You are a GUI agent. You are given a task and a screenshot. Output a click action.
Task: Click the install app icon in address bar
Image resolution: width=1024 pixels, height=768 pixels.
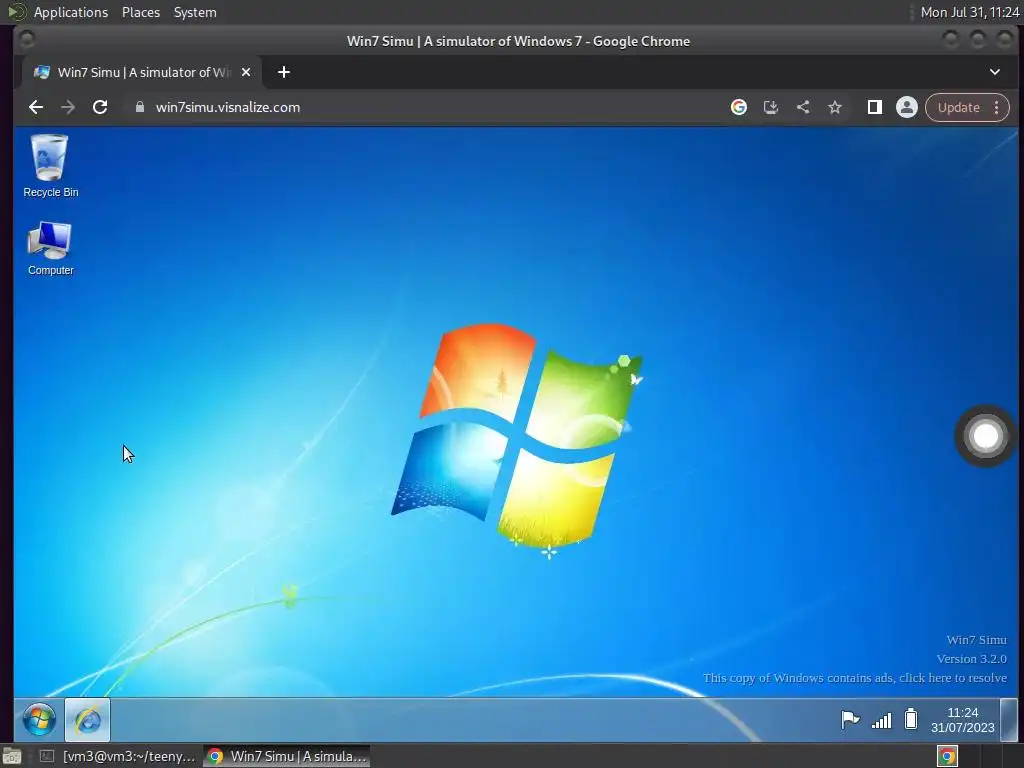pyautogui.click(x=771, y=107)
